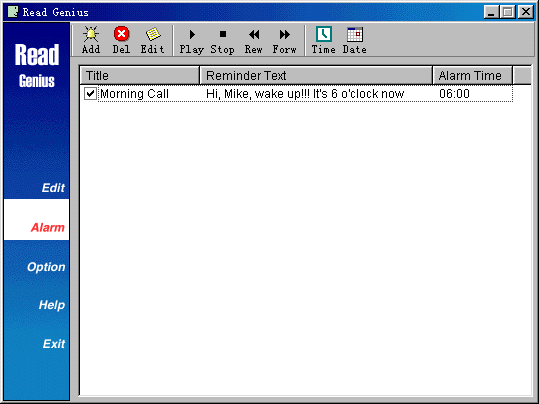Stop playback with the Stop button
Viewport: 539px width, 404px height.
(222, 41)
